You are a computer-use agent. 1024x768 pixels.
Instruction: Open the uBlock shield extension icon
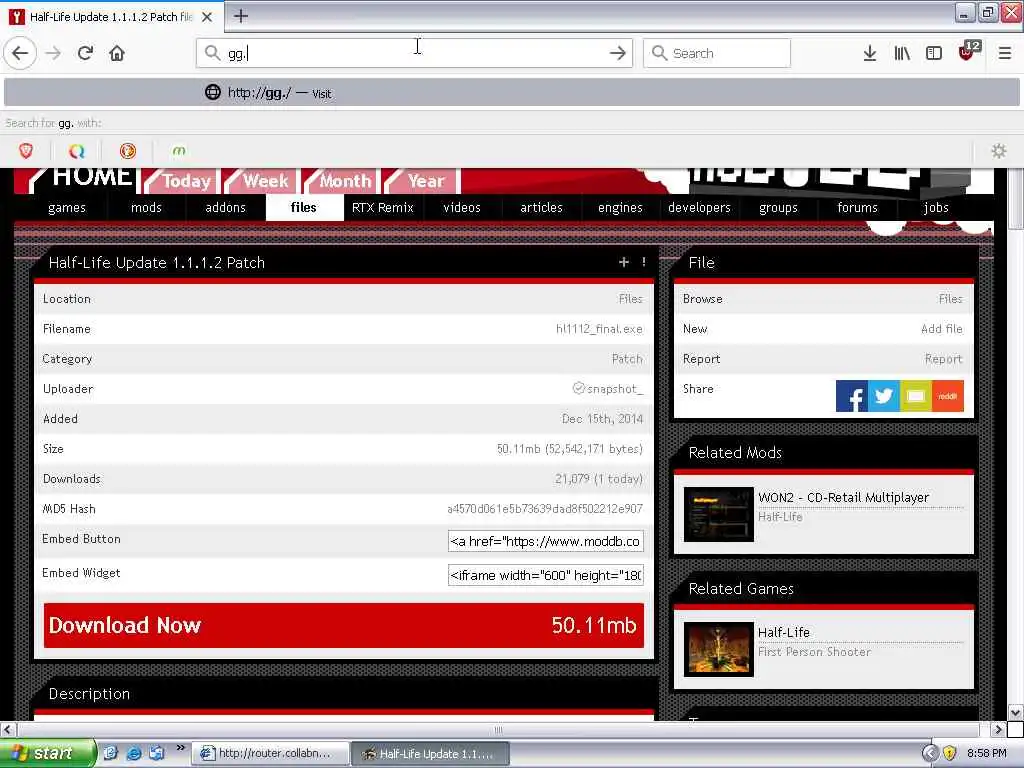pos(968,52)
